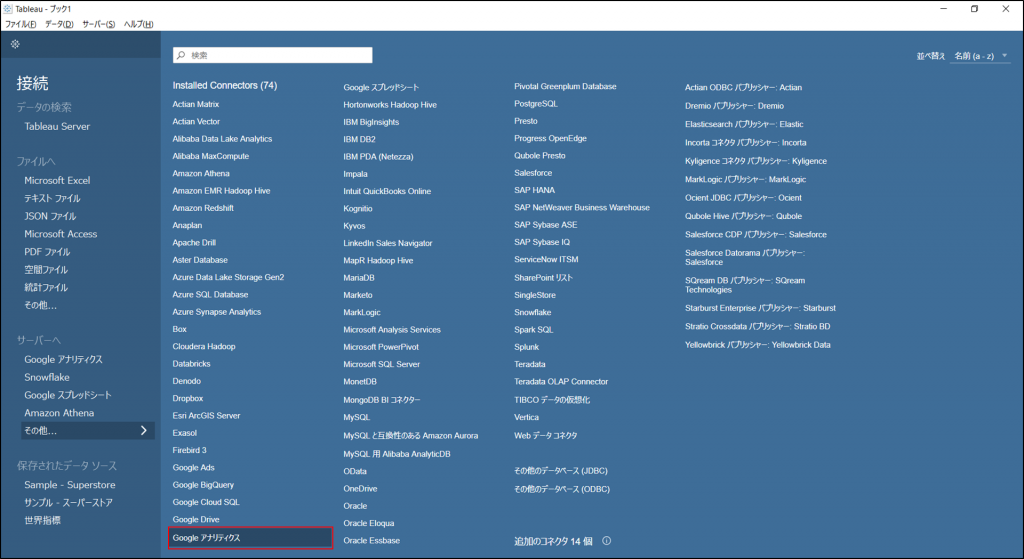The width and height of the screenshot is (1024, 559).
Task: Select JSON ファイル connector
Action: pos(50,216)
